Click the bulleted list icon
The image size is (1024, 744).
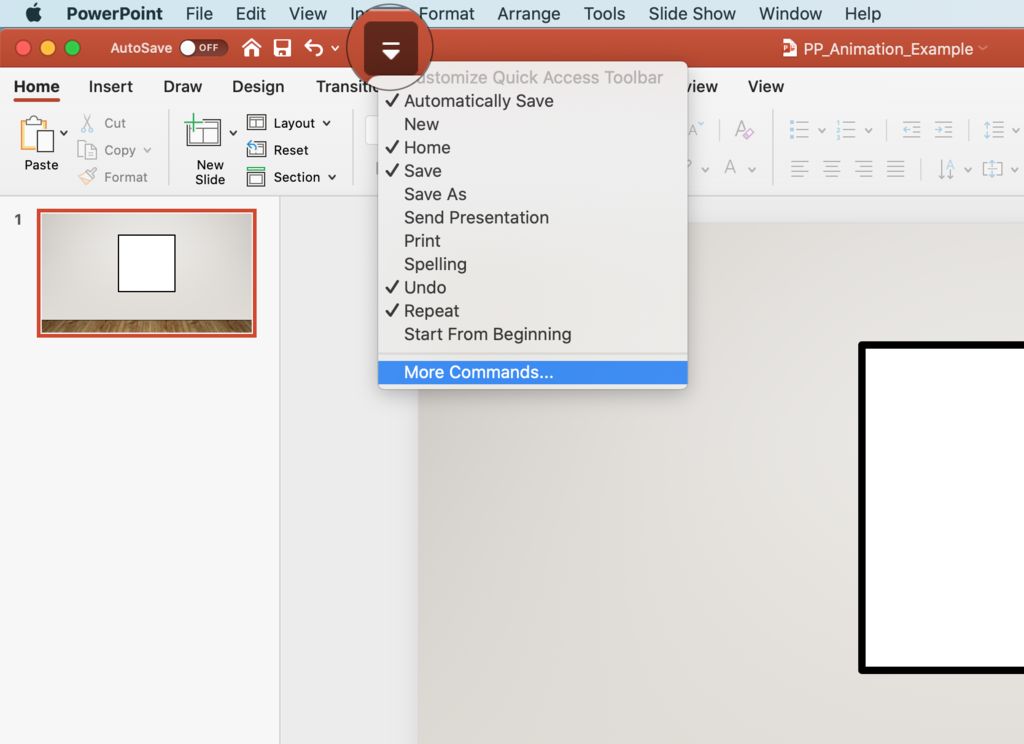point(799,129)
